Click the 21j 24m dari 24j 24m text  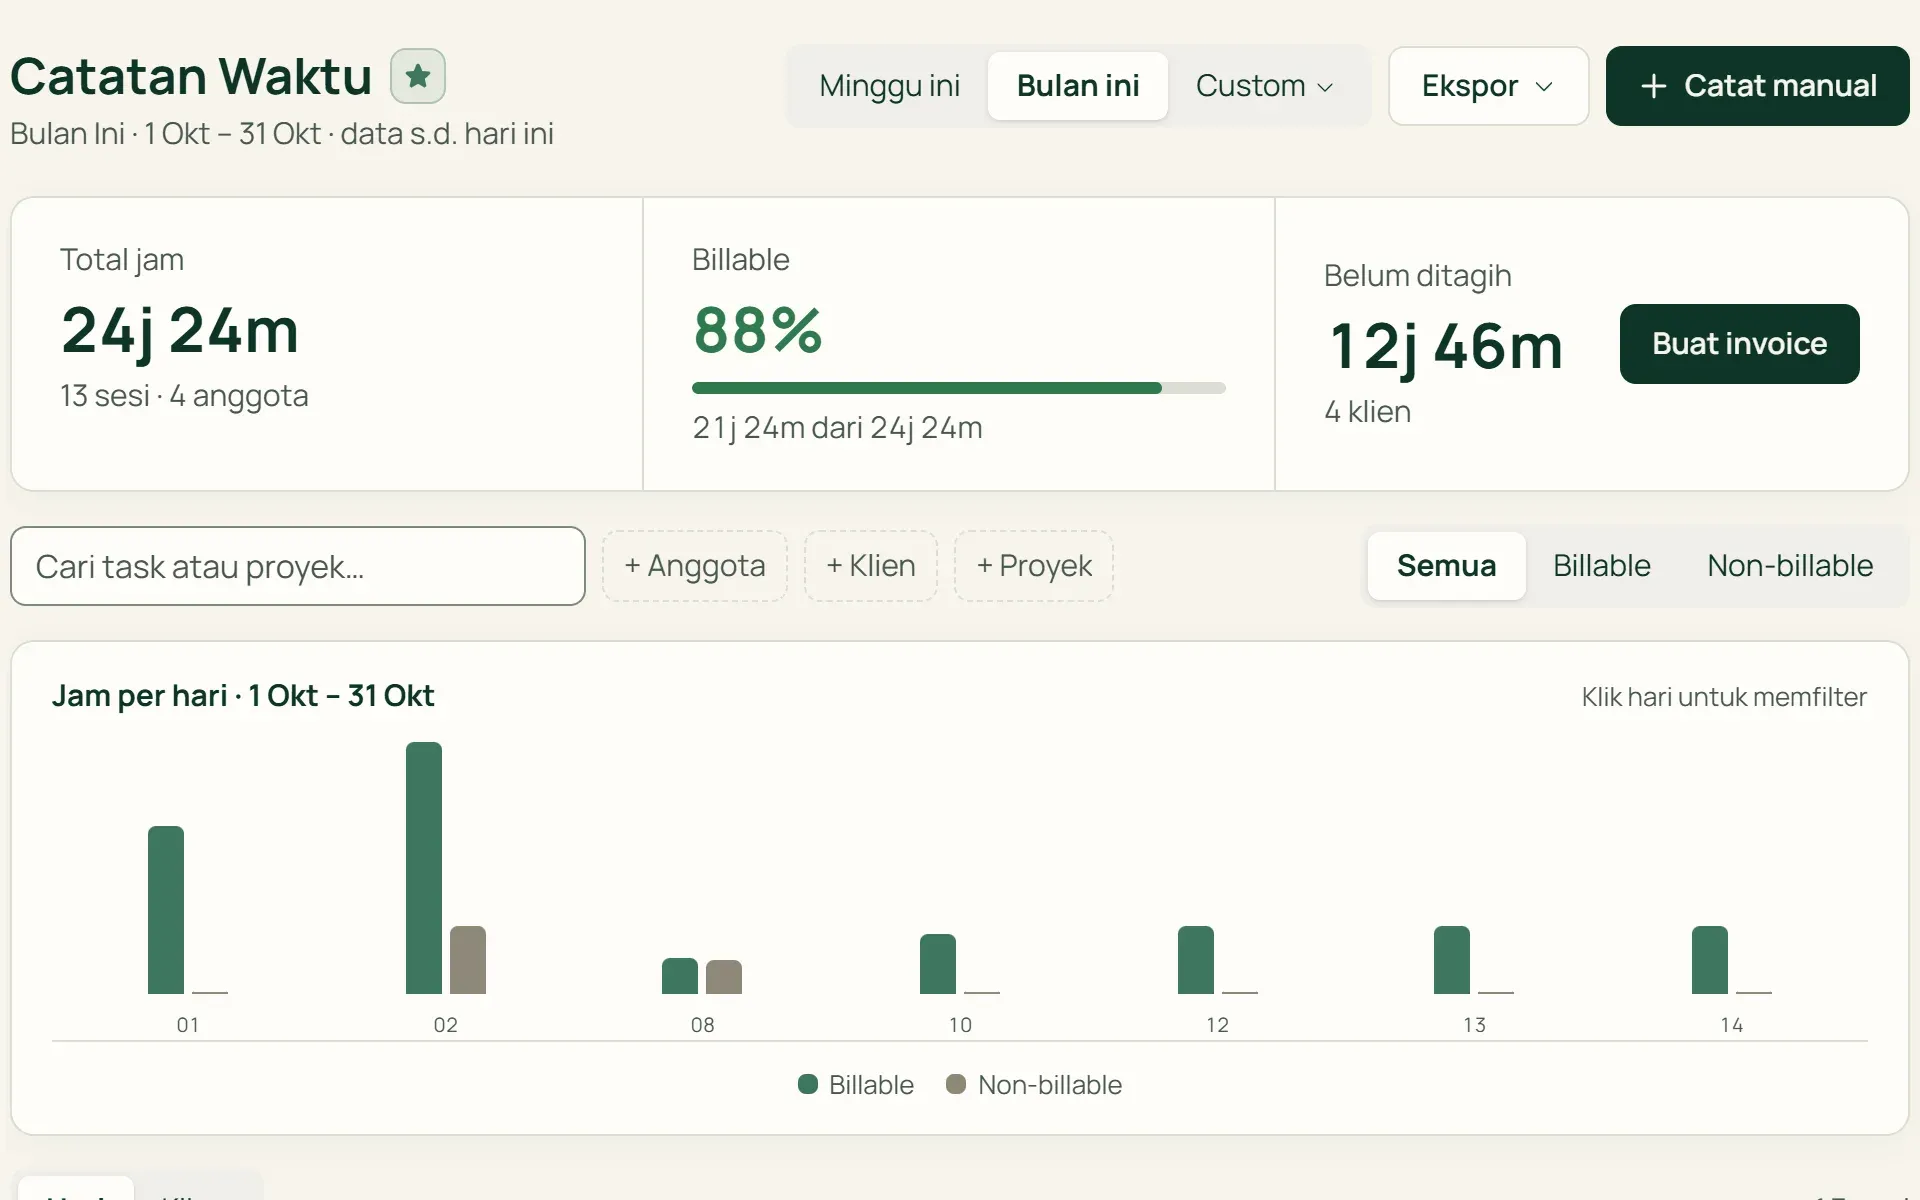837,428
